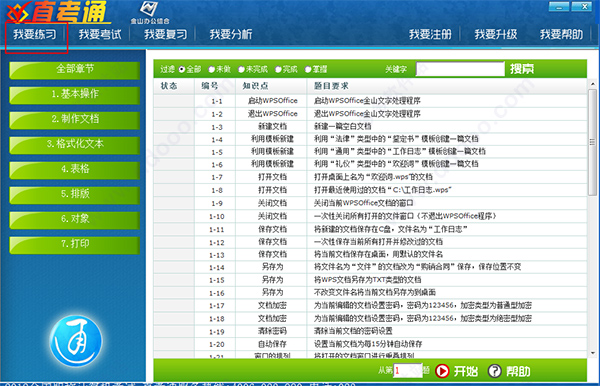Select row 1-7 打开文档

[370, 177]
